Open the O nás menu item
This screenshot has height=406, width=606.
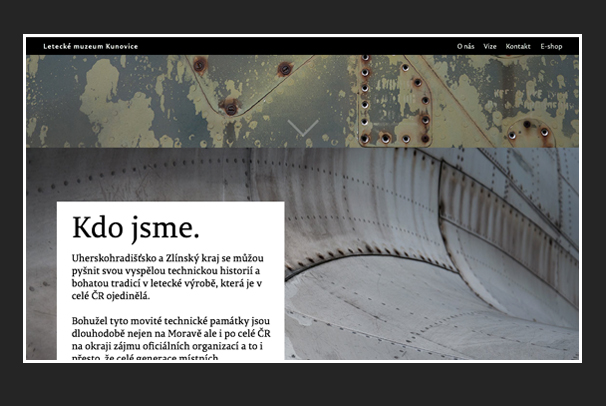pos(465,46)
